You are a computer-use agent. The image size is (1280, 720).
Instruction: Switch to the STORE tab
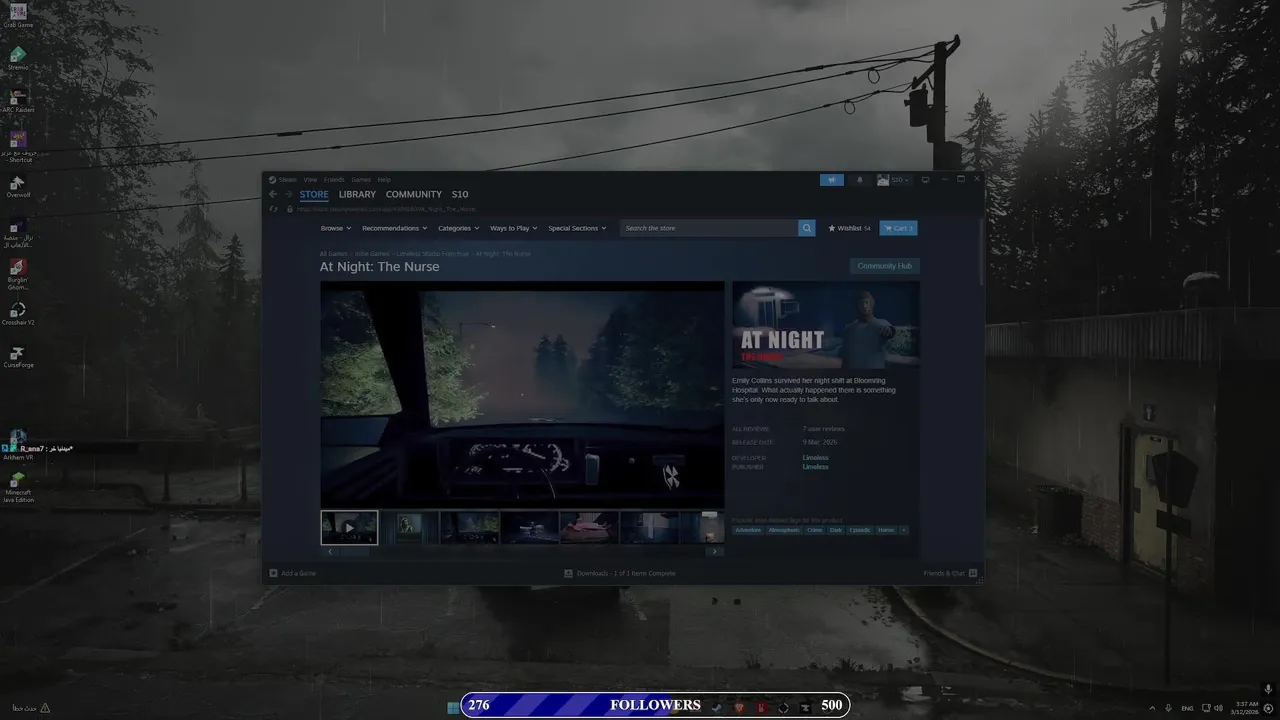click(314, 194)
